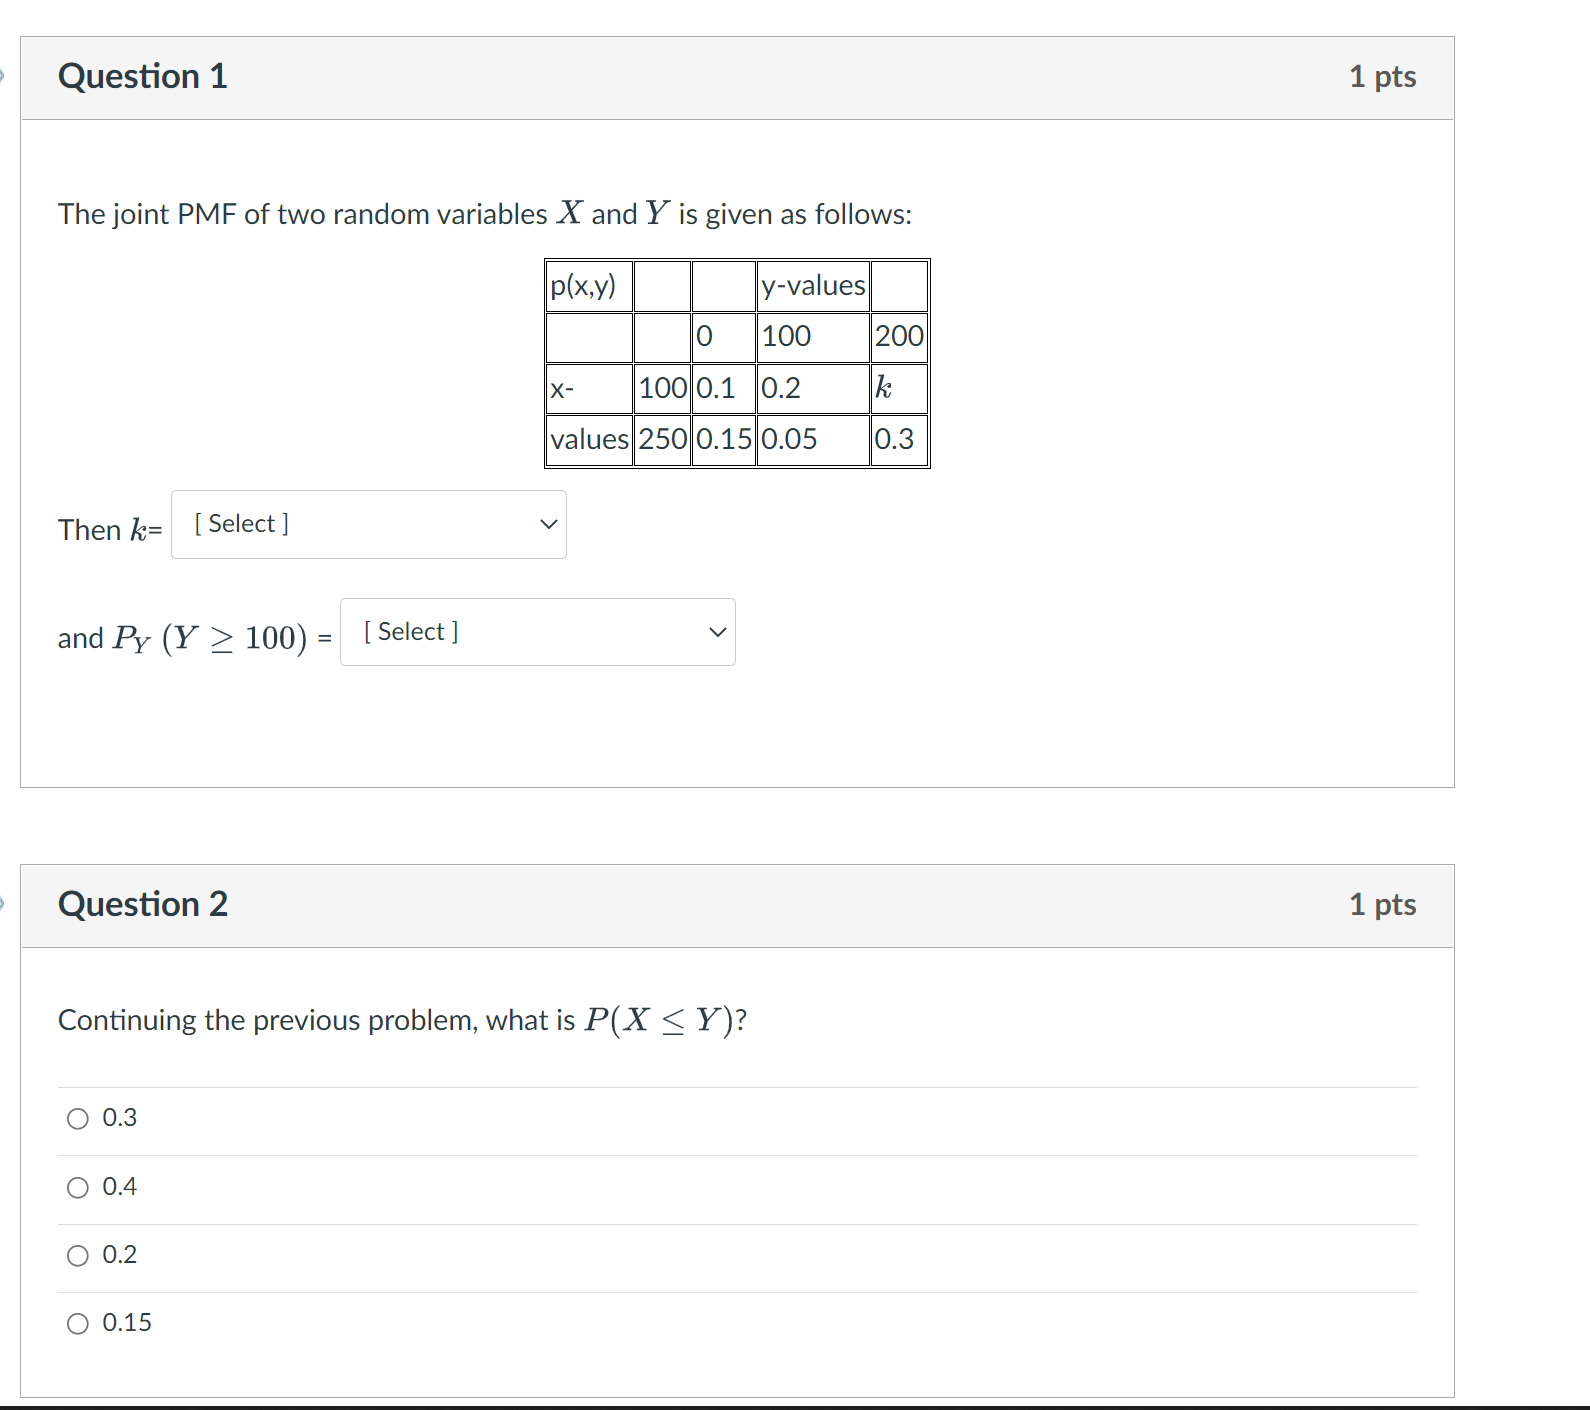Select the 0.4 answer option
Image resolution: width=1590 pixels, height=1410 pixels.
[78, 1187]
